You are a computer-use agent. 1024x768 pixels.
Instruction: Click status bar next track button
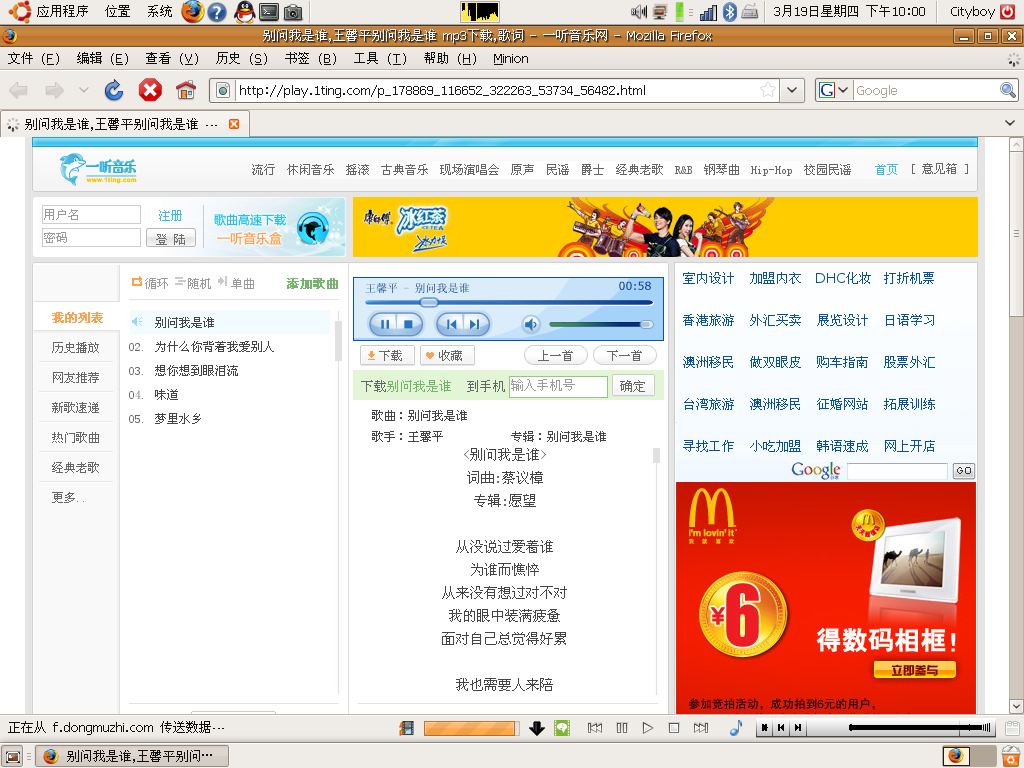click(x=701, y=728)
